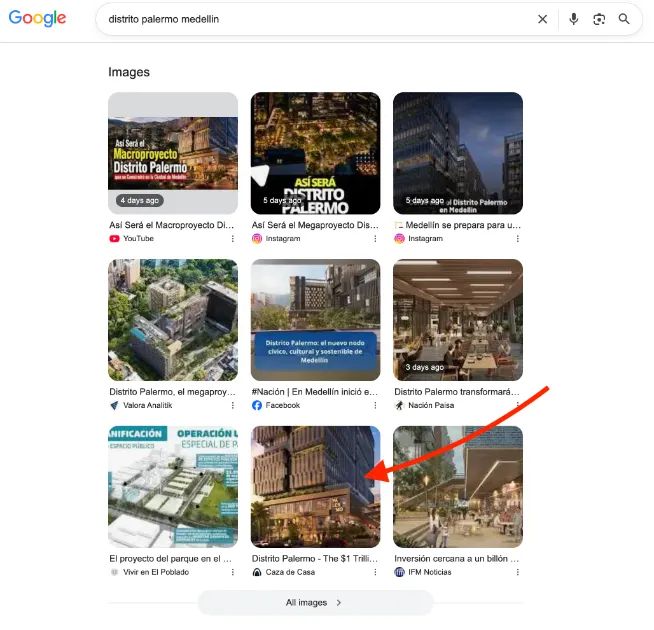Click the Instagram icon under 'Así Será el Megaproyecto'
This screenshot has width=654, height=630.
coord(257,239)
